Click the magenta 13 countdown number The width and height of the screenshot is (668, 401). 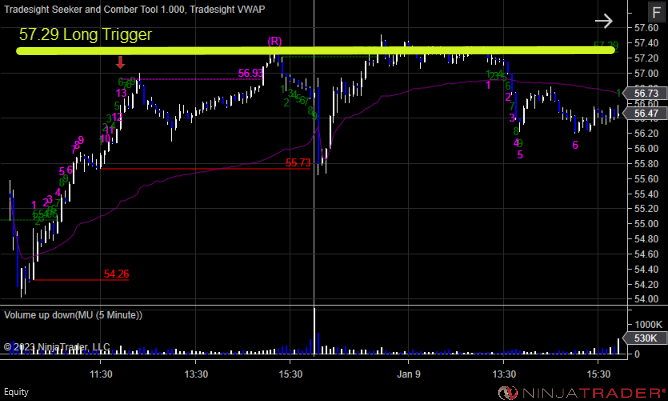point(121,93)
